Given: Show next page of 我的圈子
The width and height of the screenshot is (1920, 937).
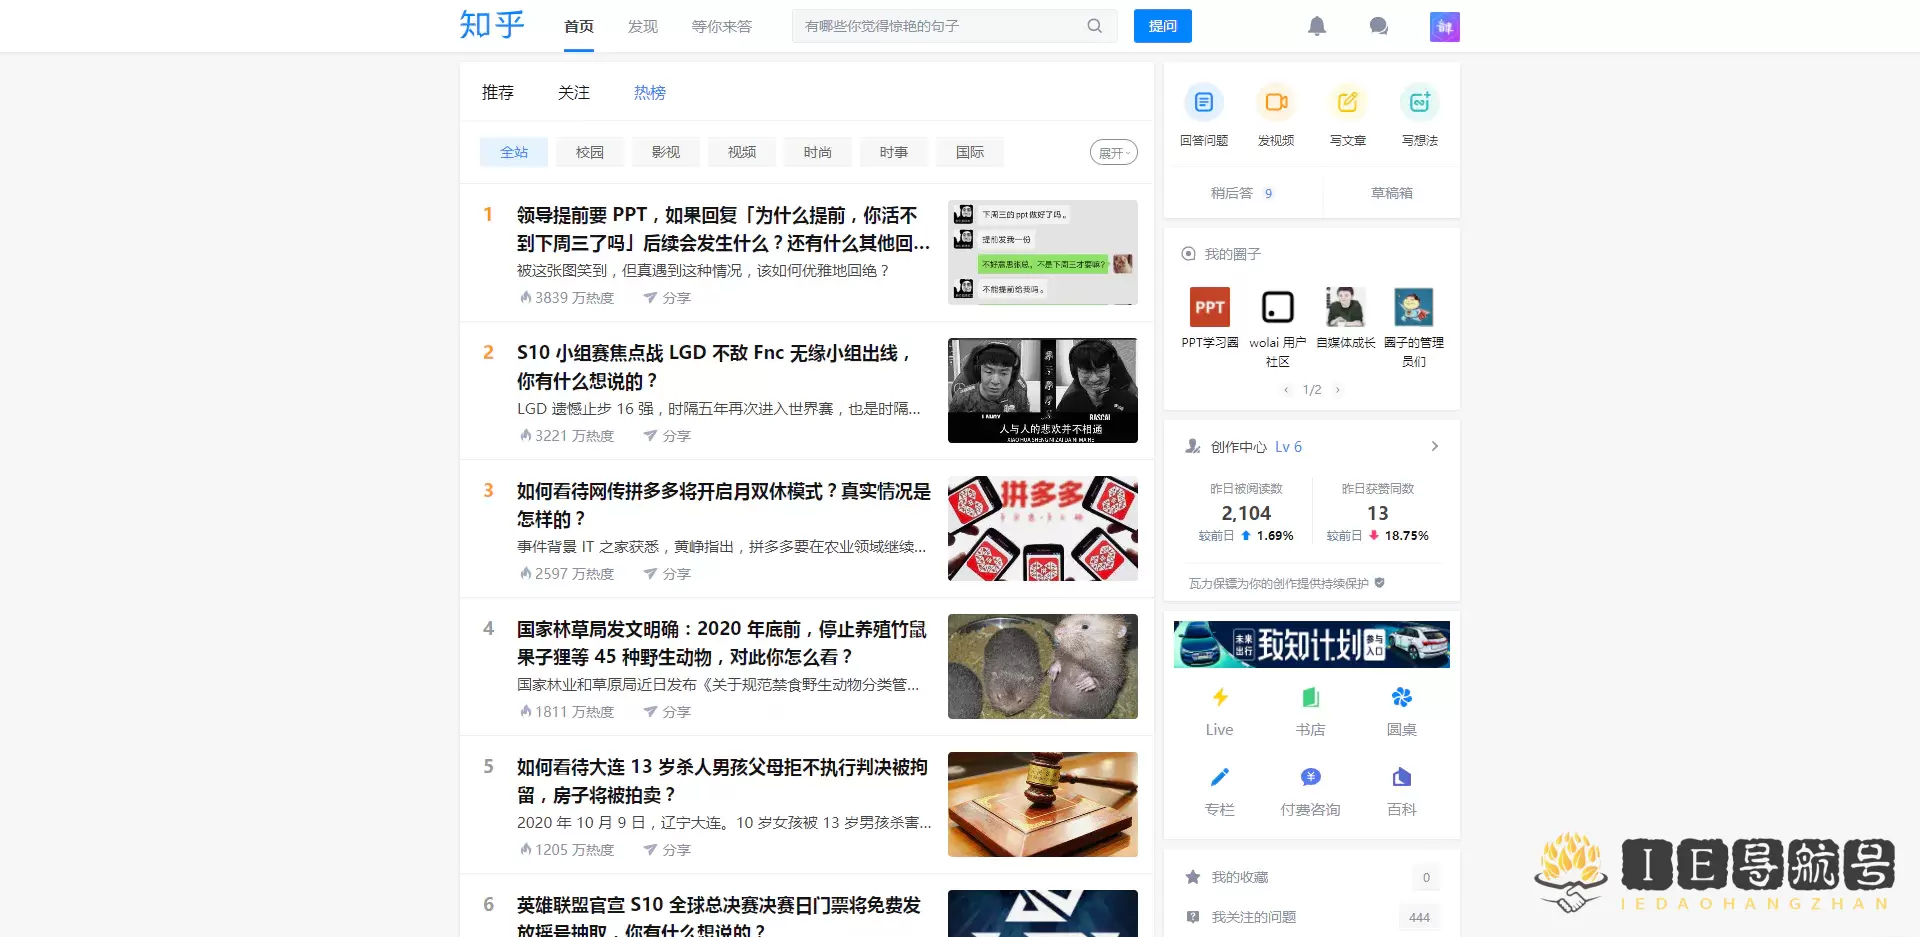Looking at the screenshot, I should click(x=1338, y=390).
